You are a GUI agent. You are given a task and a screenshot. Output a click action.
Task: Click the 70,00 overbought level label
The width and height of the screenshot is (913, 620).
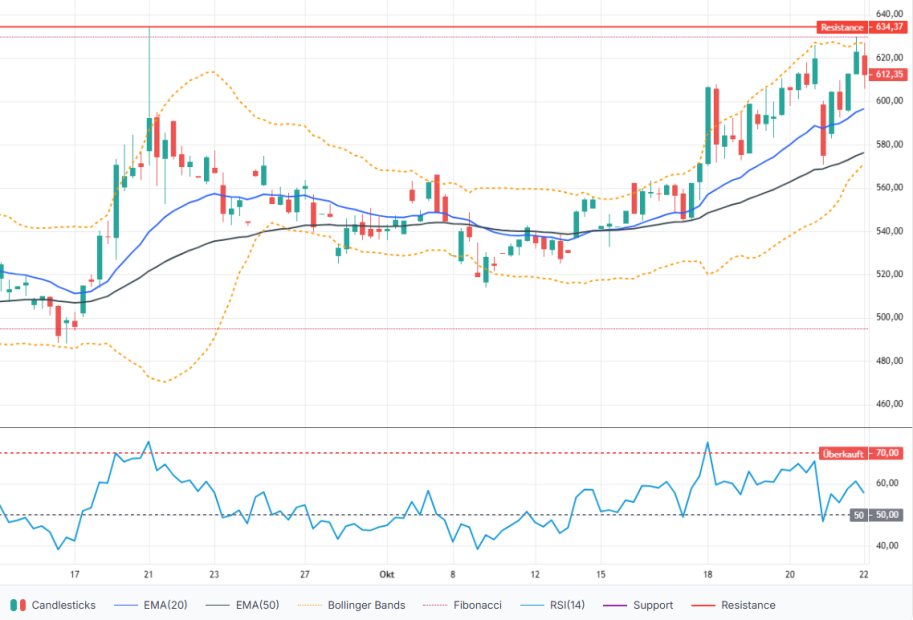click(887, 454)
